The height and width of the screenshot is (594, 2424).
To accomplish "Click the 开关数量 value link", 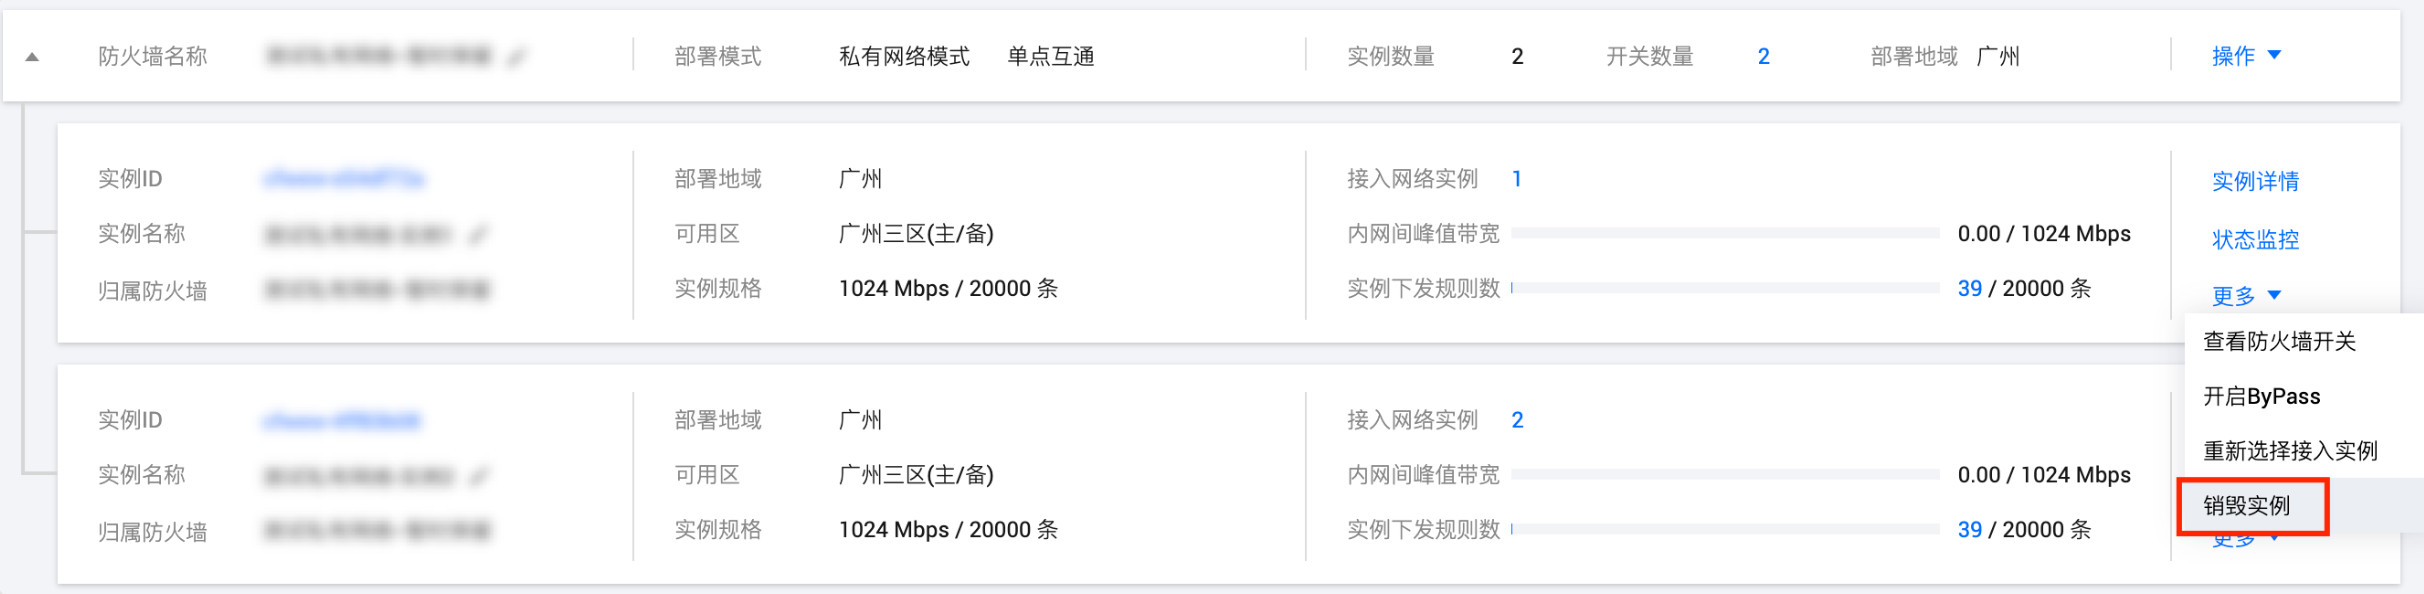I will pos(1764,57).
